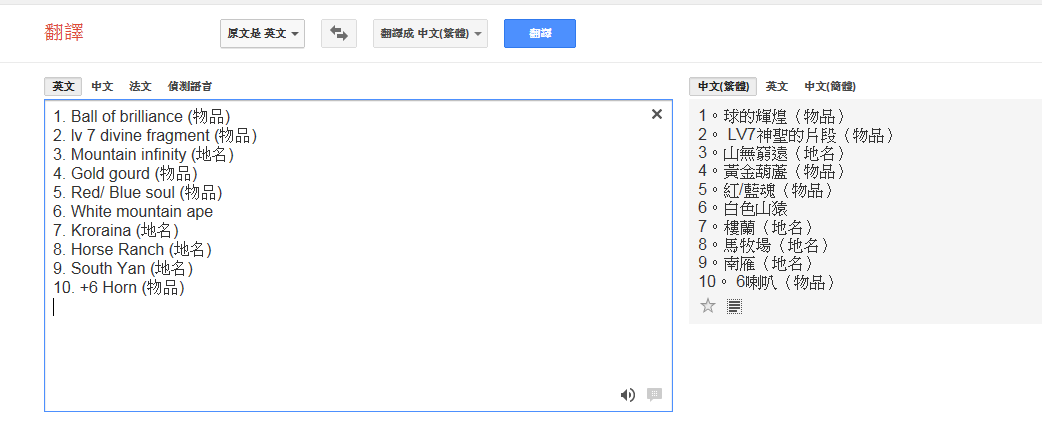This screenshot has height=438, width=1042.
Task: Listen to the English source text
Action: pos(627,395)
